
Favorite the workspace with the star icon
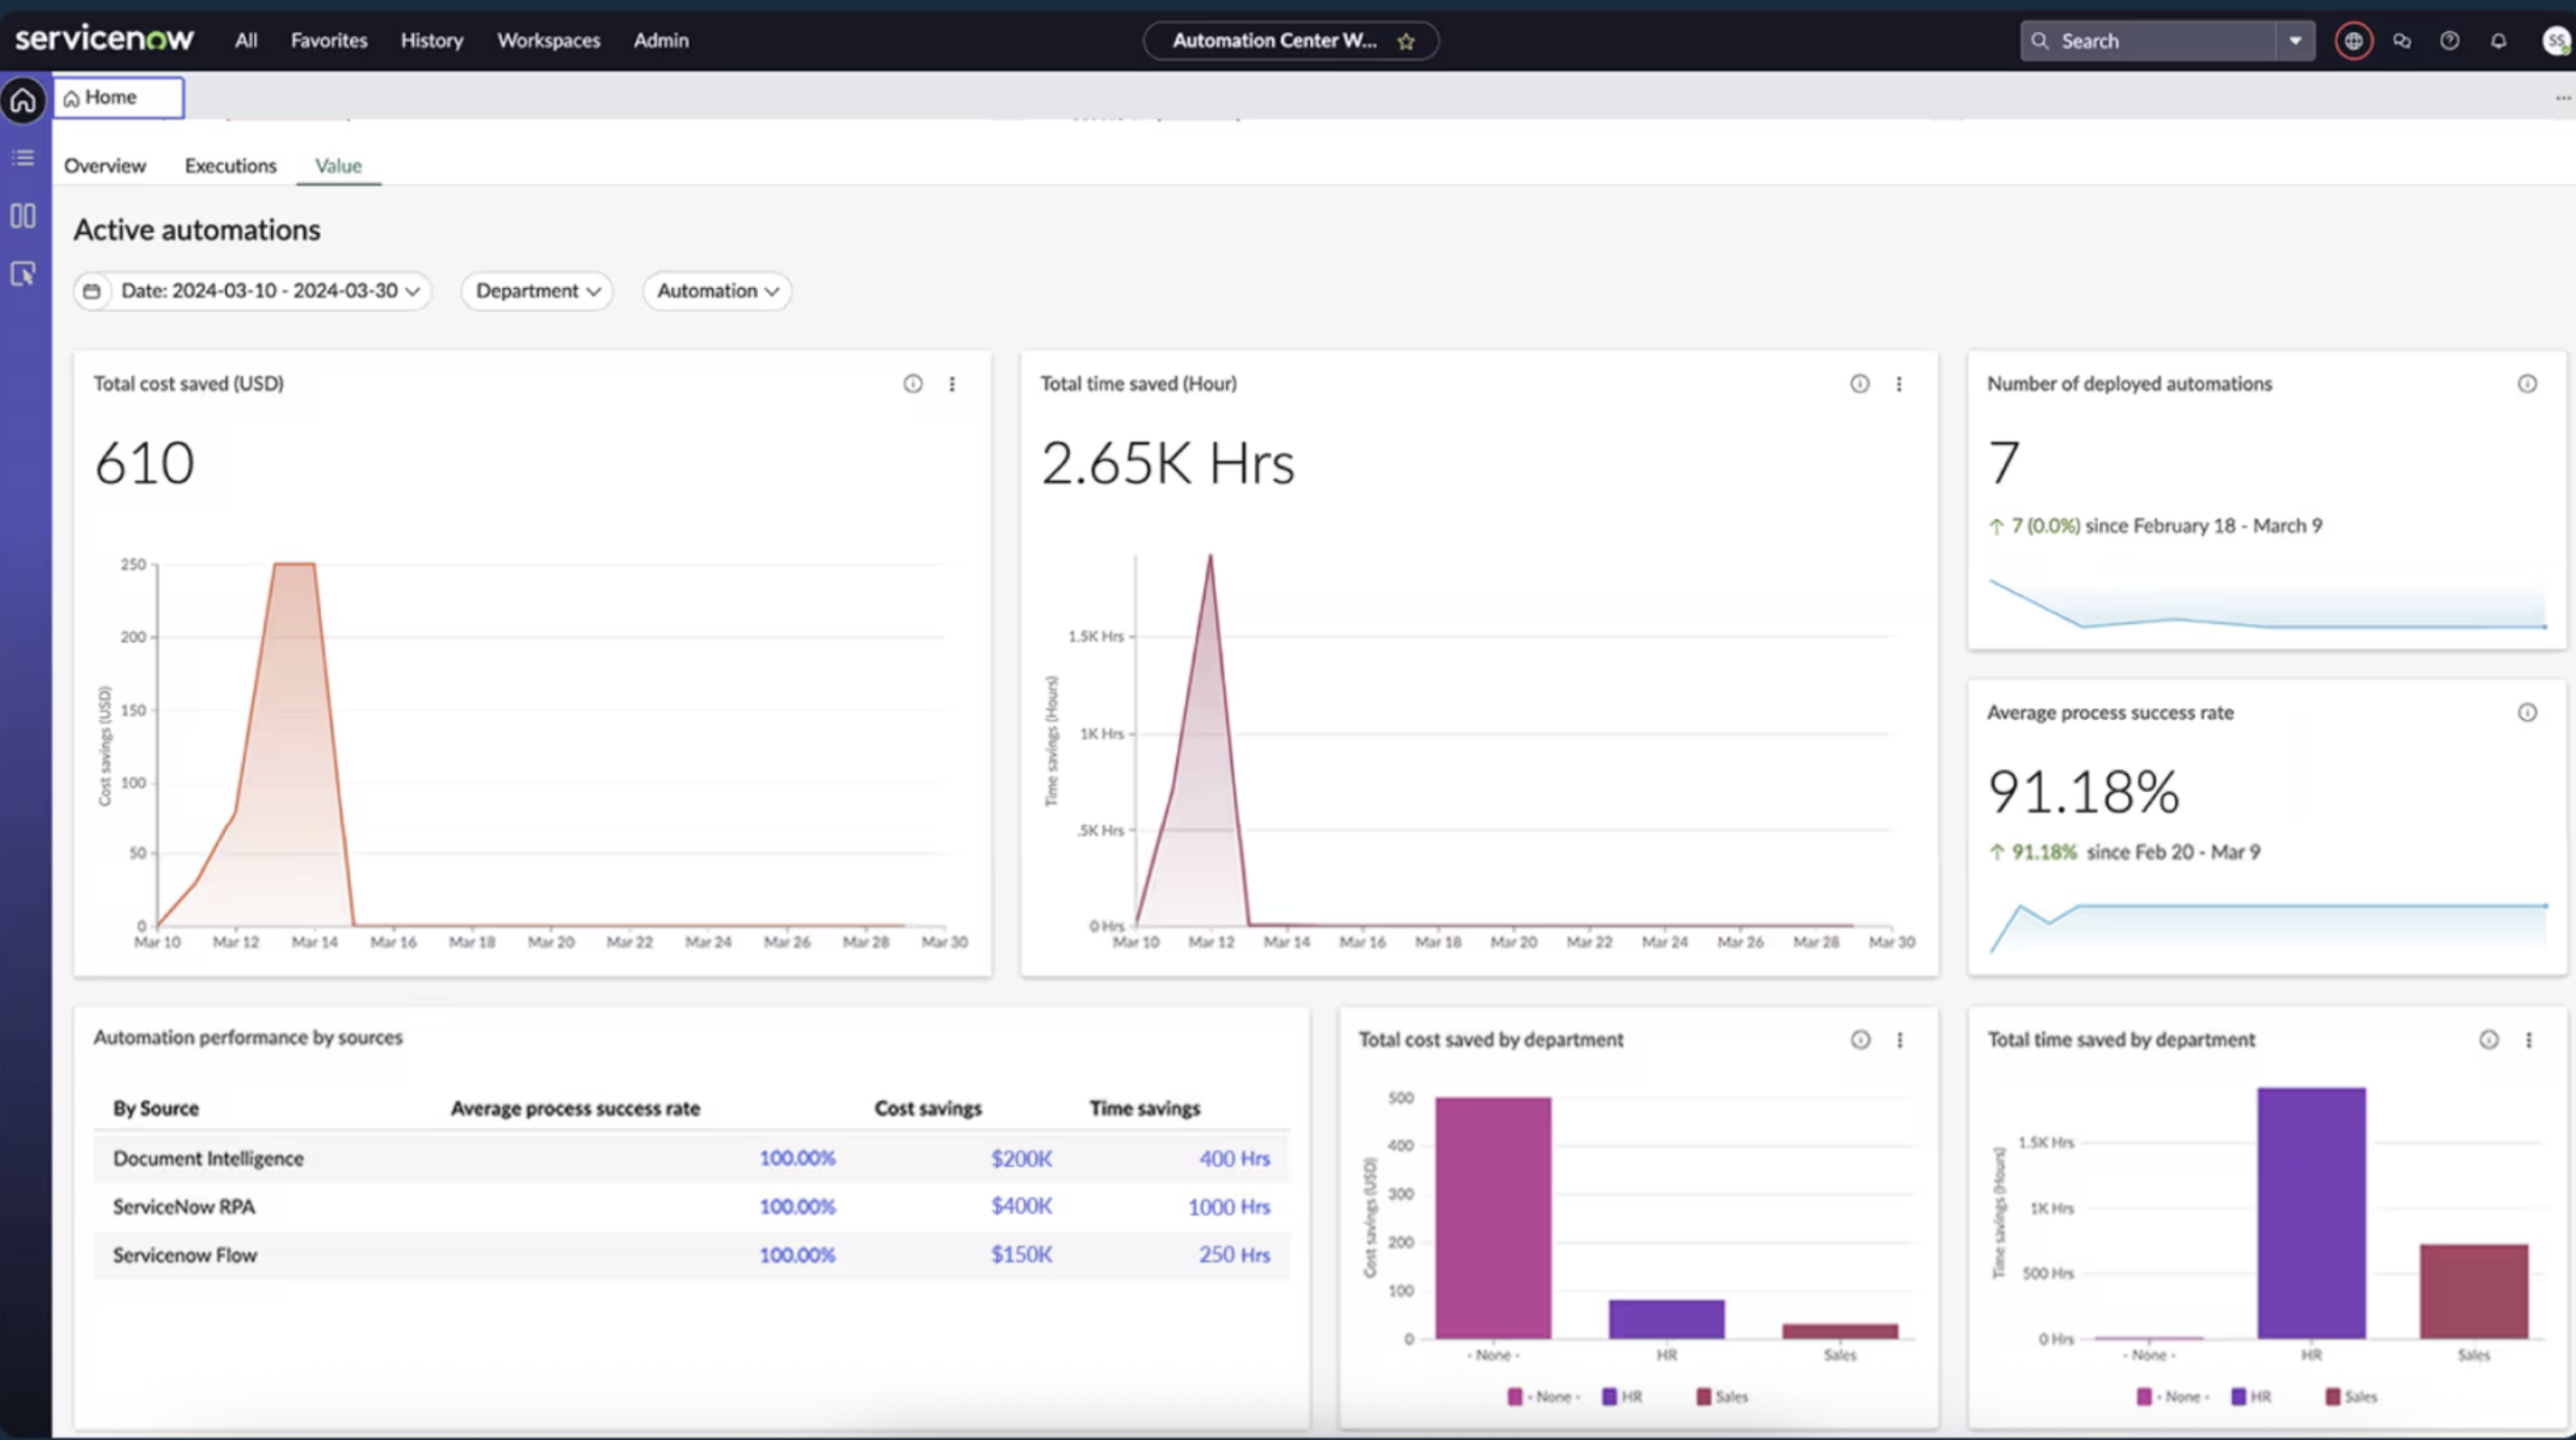click(x=1406, y=41)
